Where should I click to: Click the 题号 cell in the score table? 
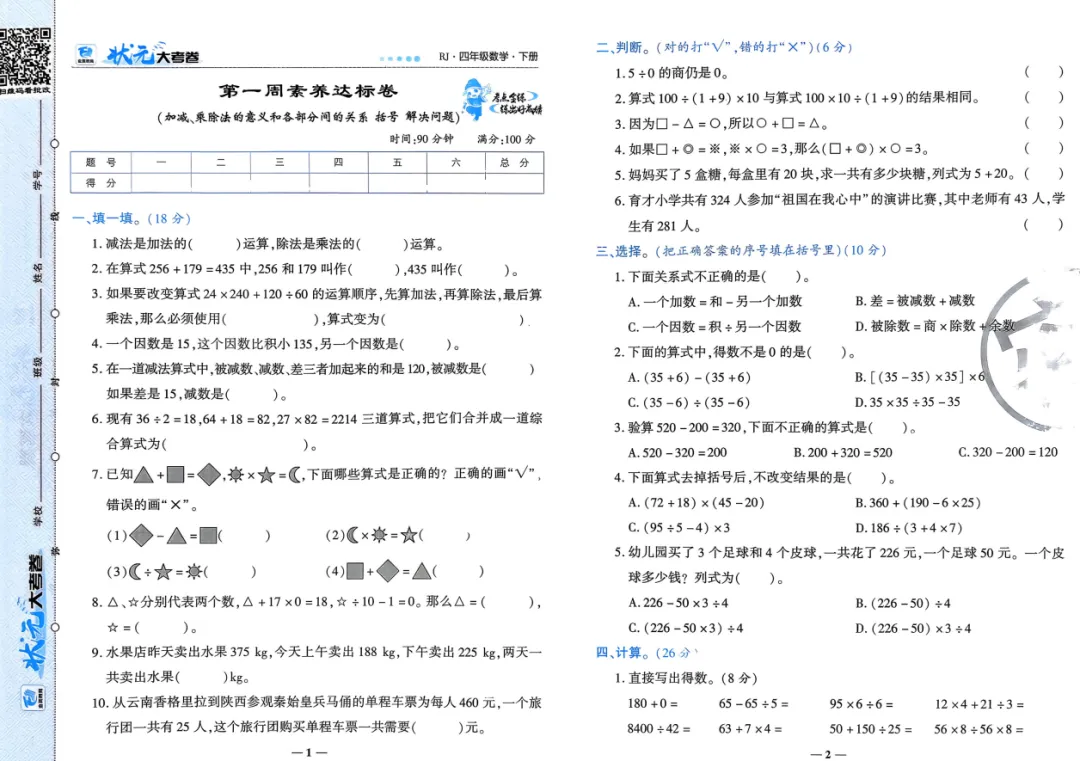101,163
